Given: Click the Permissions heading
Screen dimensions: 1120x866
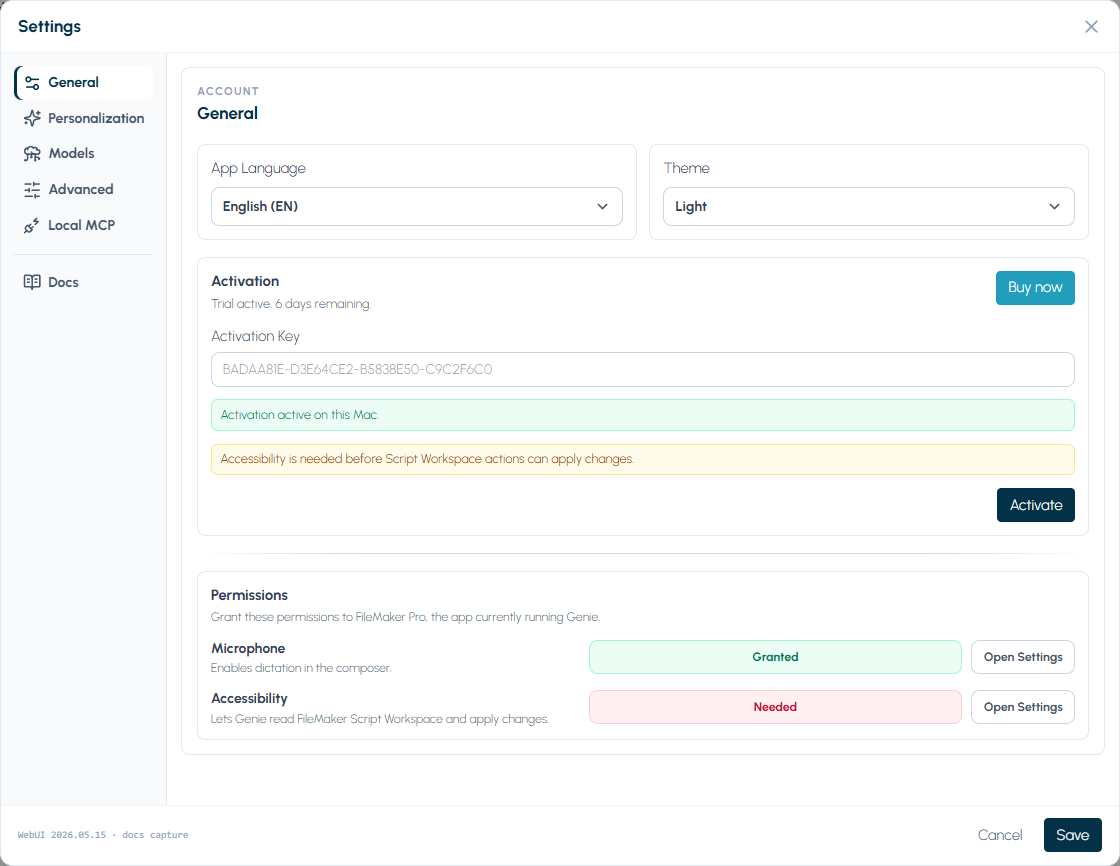Looking at the screenshot, I should pyautogui.click(x=249, y=595).
